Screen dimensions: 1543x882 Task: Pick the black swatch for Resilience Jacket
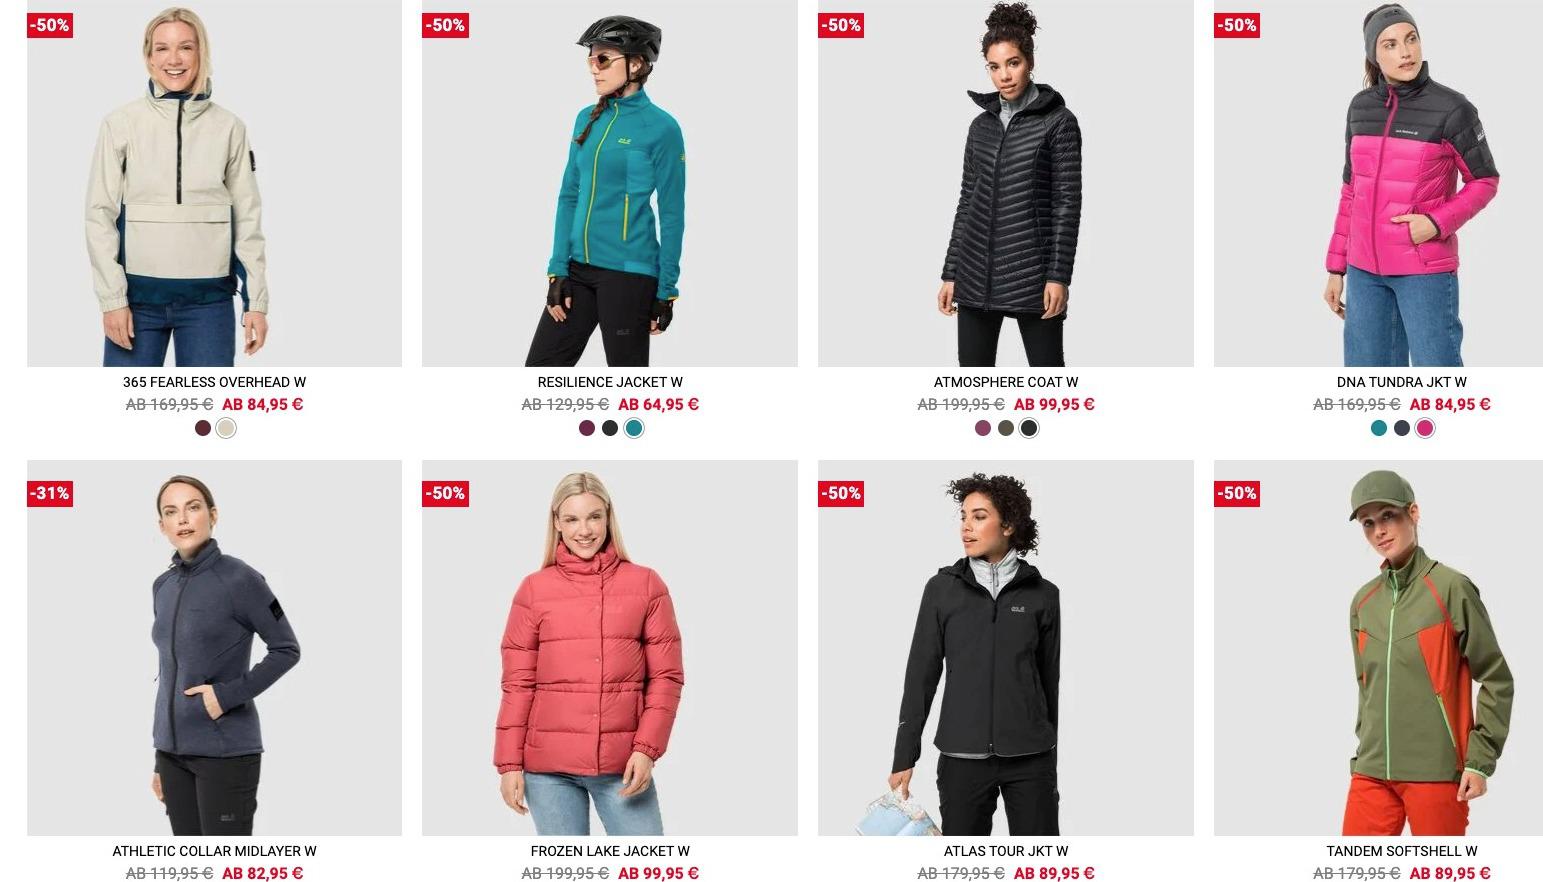(x=610, y=428)
